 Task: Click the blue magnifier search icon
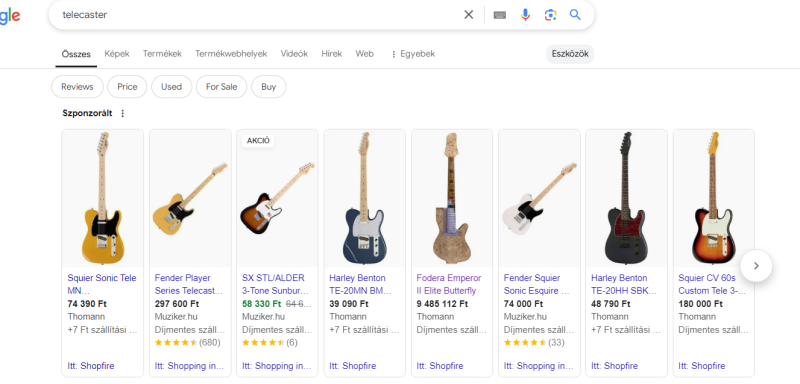[x=575, y=15]
